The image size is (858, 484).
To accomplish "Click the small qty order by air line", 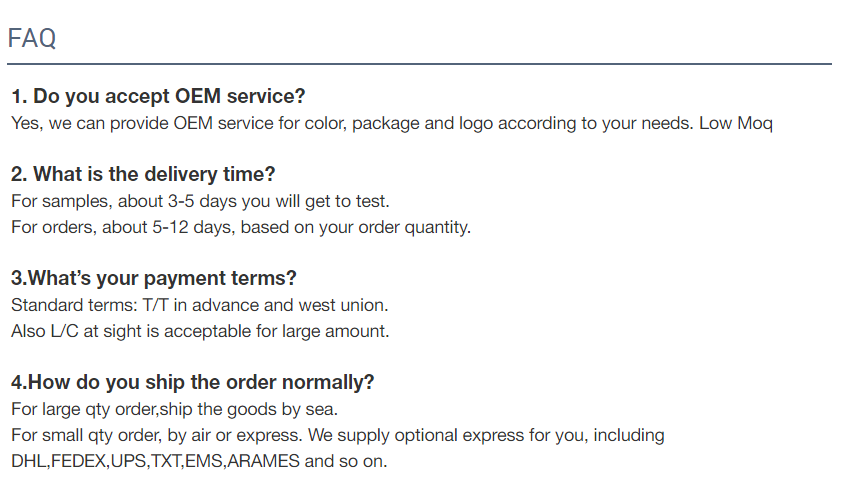I will coord(338,435).
